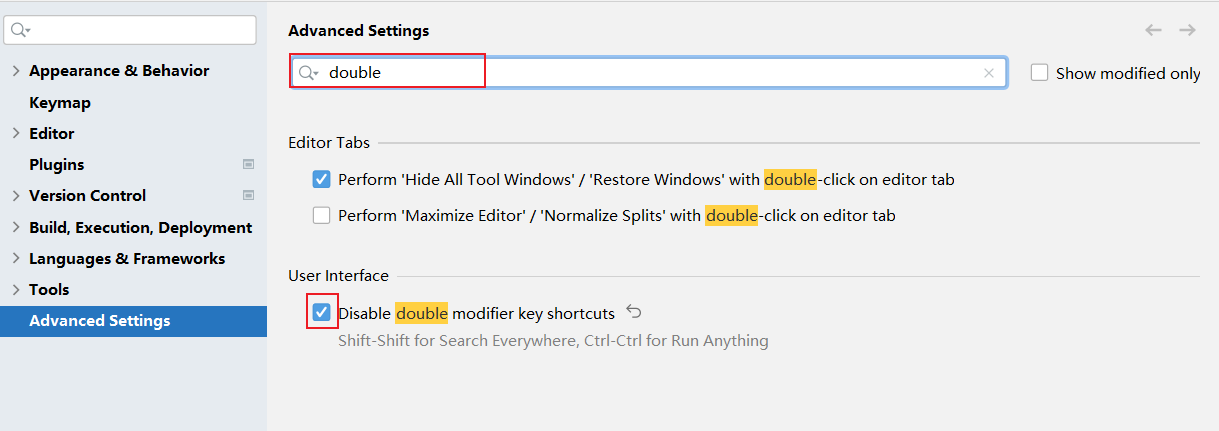
Task: Enable Maximize Editor with double-click option
Action: tap(321, 215)
